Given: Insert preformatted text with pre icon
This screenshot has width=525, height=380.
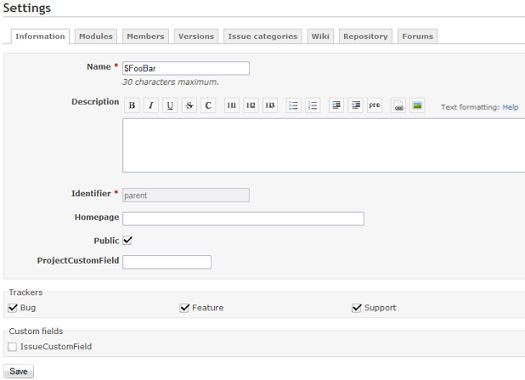Looking at the screenshot, I should [375, 105].
